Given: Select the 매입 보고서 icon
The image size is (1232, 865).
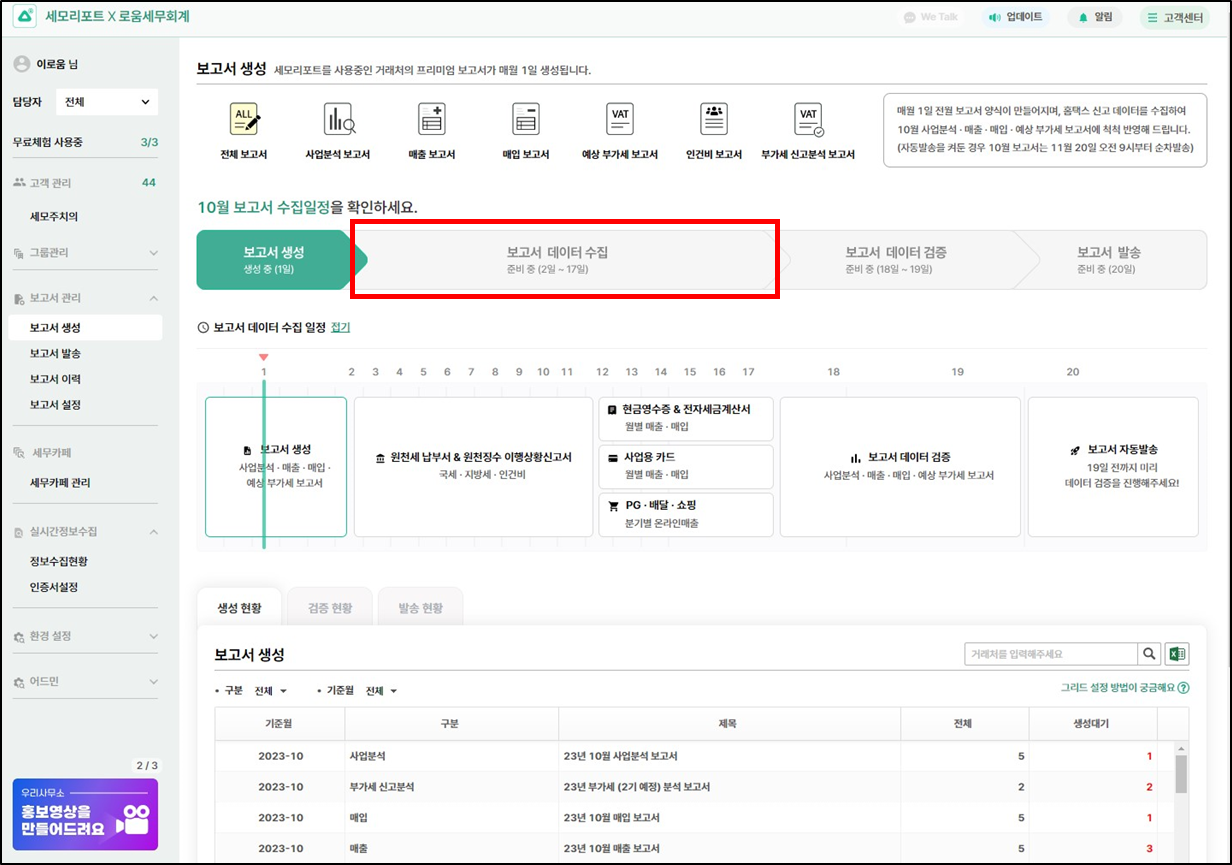Looking at the screenshot, I should [526, 120].
